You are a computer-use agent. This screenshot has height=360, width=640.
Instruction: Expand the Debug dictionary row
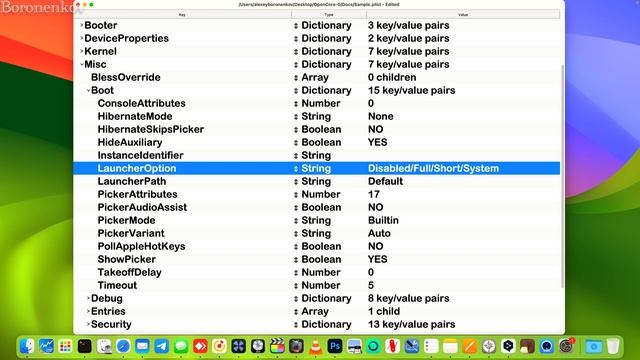pyautogui.click(x=88, y=298)
